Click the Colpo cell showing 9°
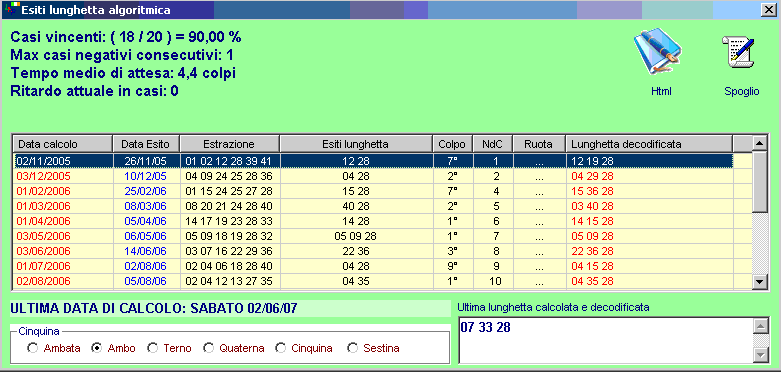 pyautogui.click(x=452, y=266)
